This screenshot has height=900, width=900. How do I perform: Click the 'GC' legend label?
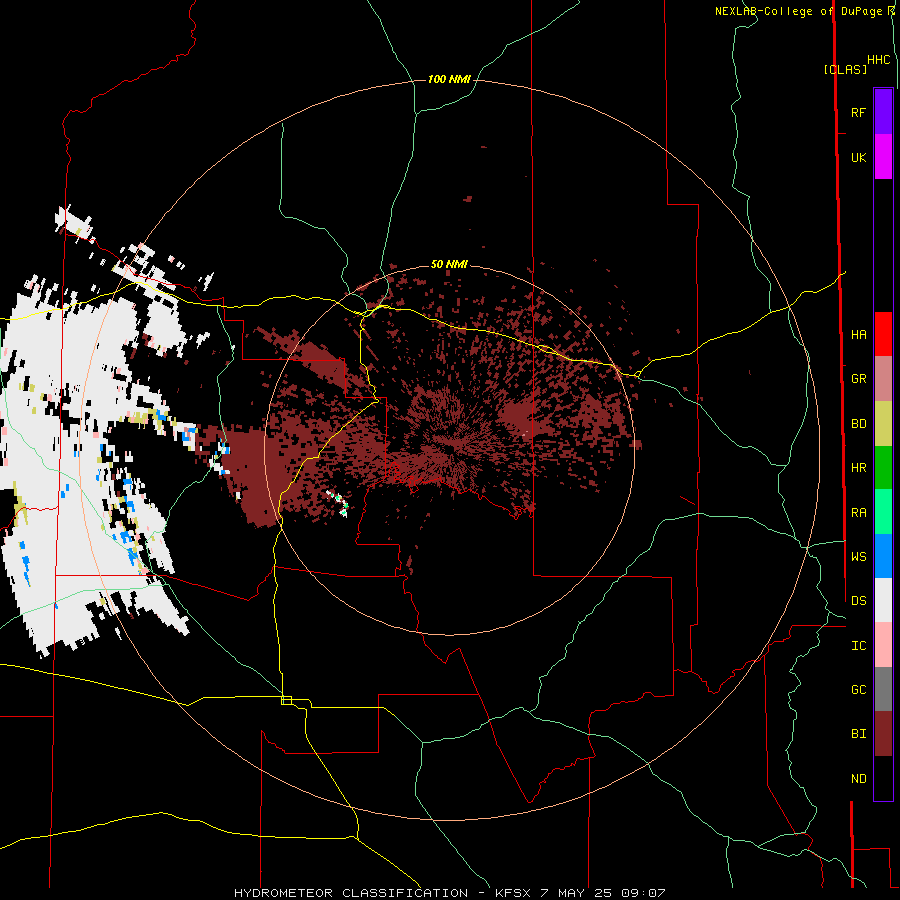858,689
